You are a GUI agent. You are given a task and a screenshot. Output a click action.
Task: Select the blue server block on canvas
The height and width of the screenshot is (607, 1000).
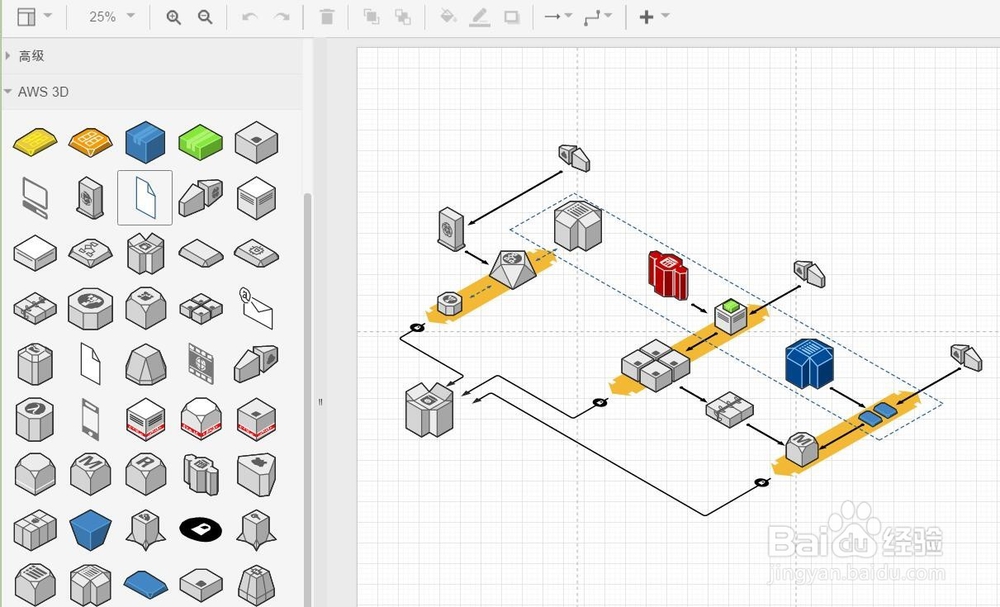809,363
